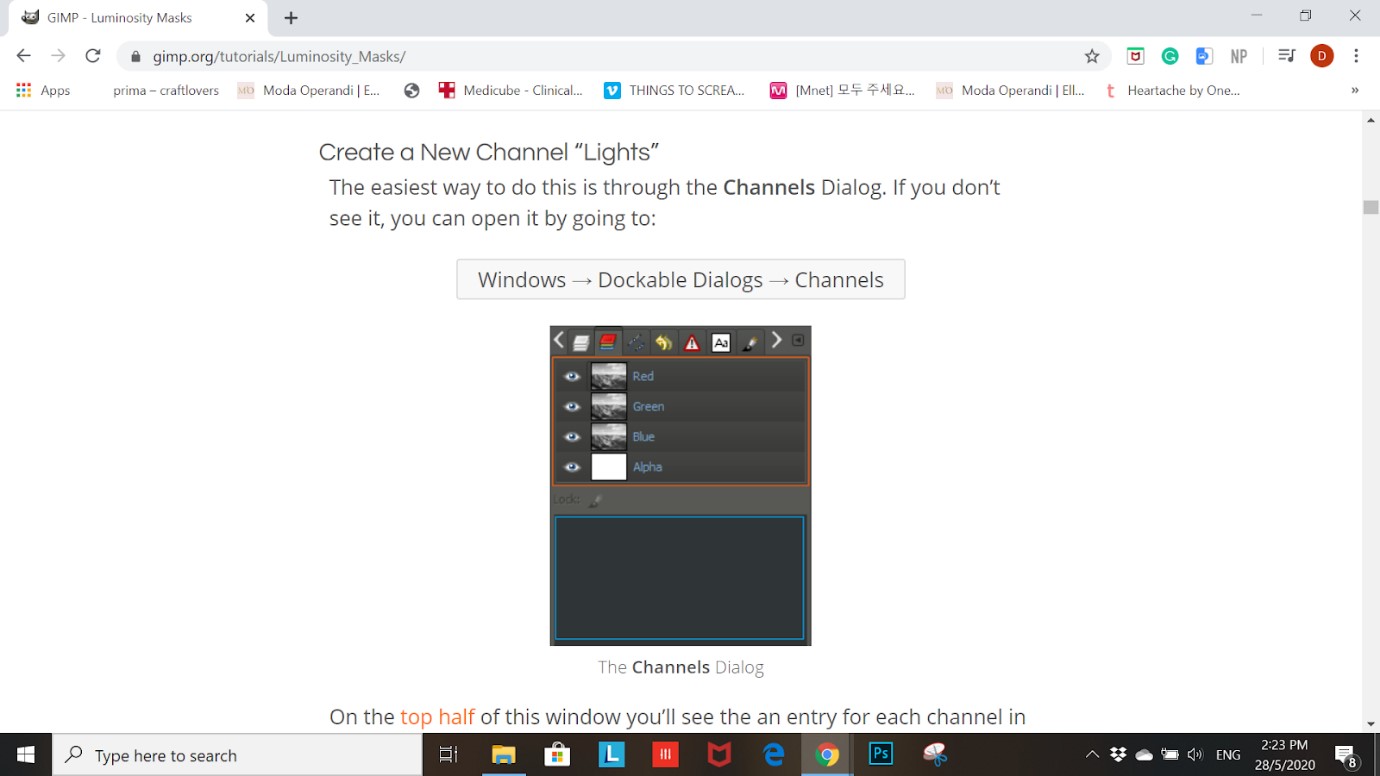Hide the Alpha channel via eye icon
Viewport: 1380px width, 776px height.
tap(572, 467)
